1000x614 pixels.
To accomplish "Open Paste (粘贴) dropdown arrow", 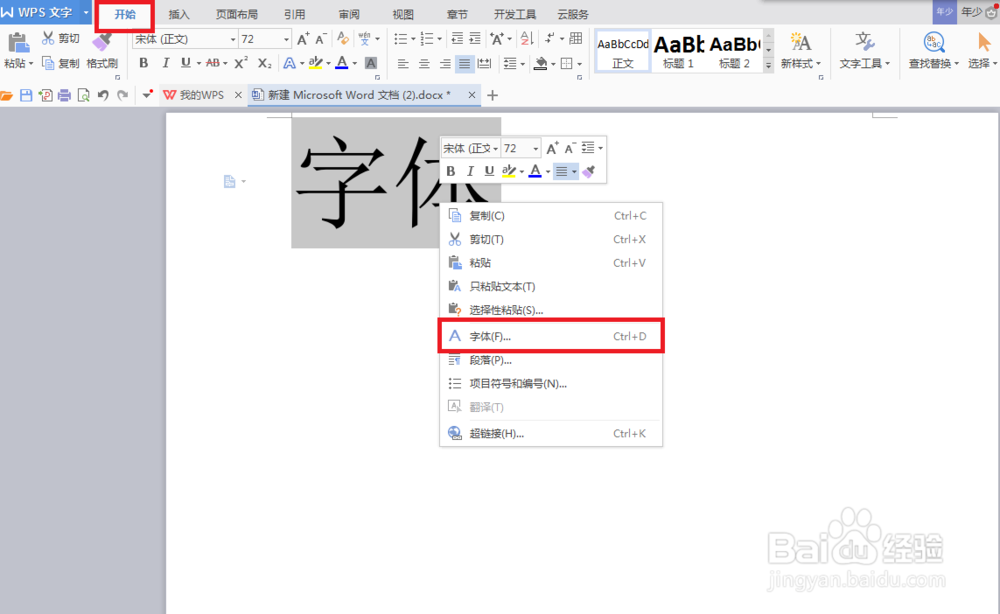I will click(30, 64).
